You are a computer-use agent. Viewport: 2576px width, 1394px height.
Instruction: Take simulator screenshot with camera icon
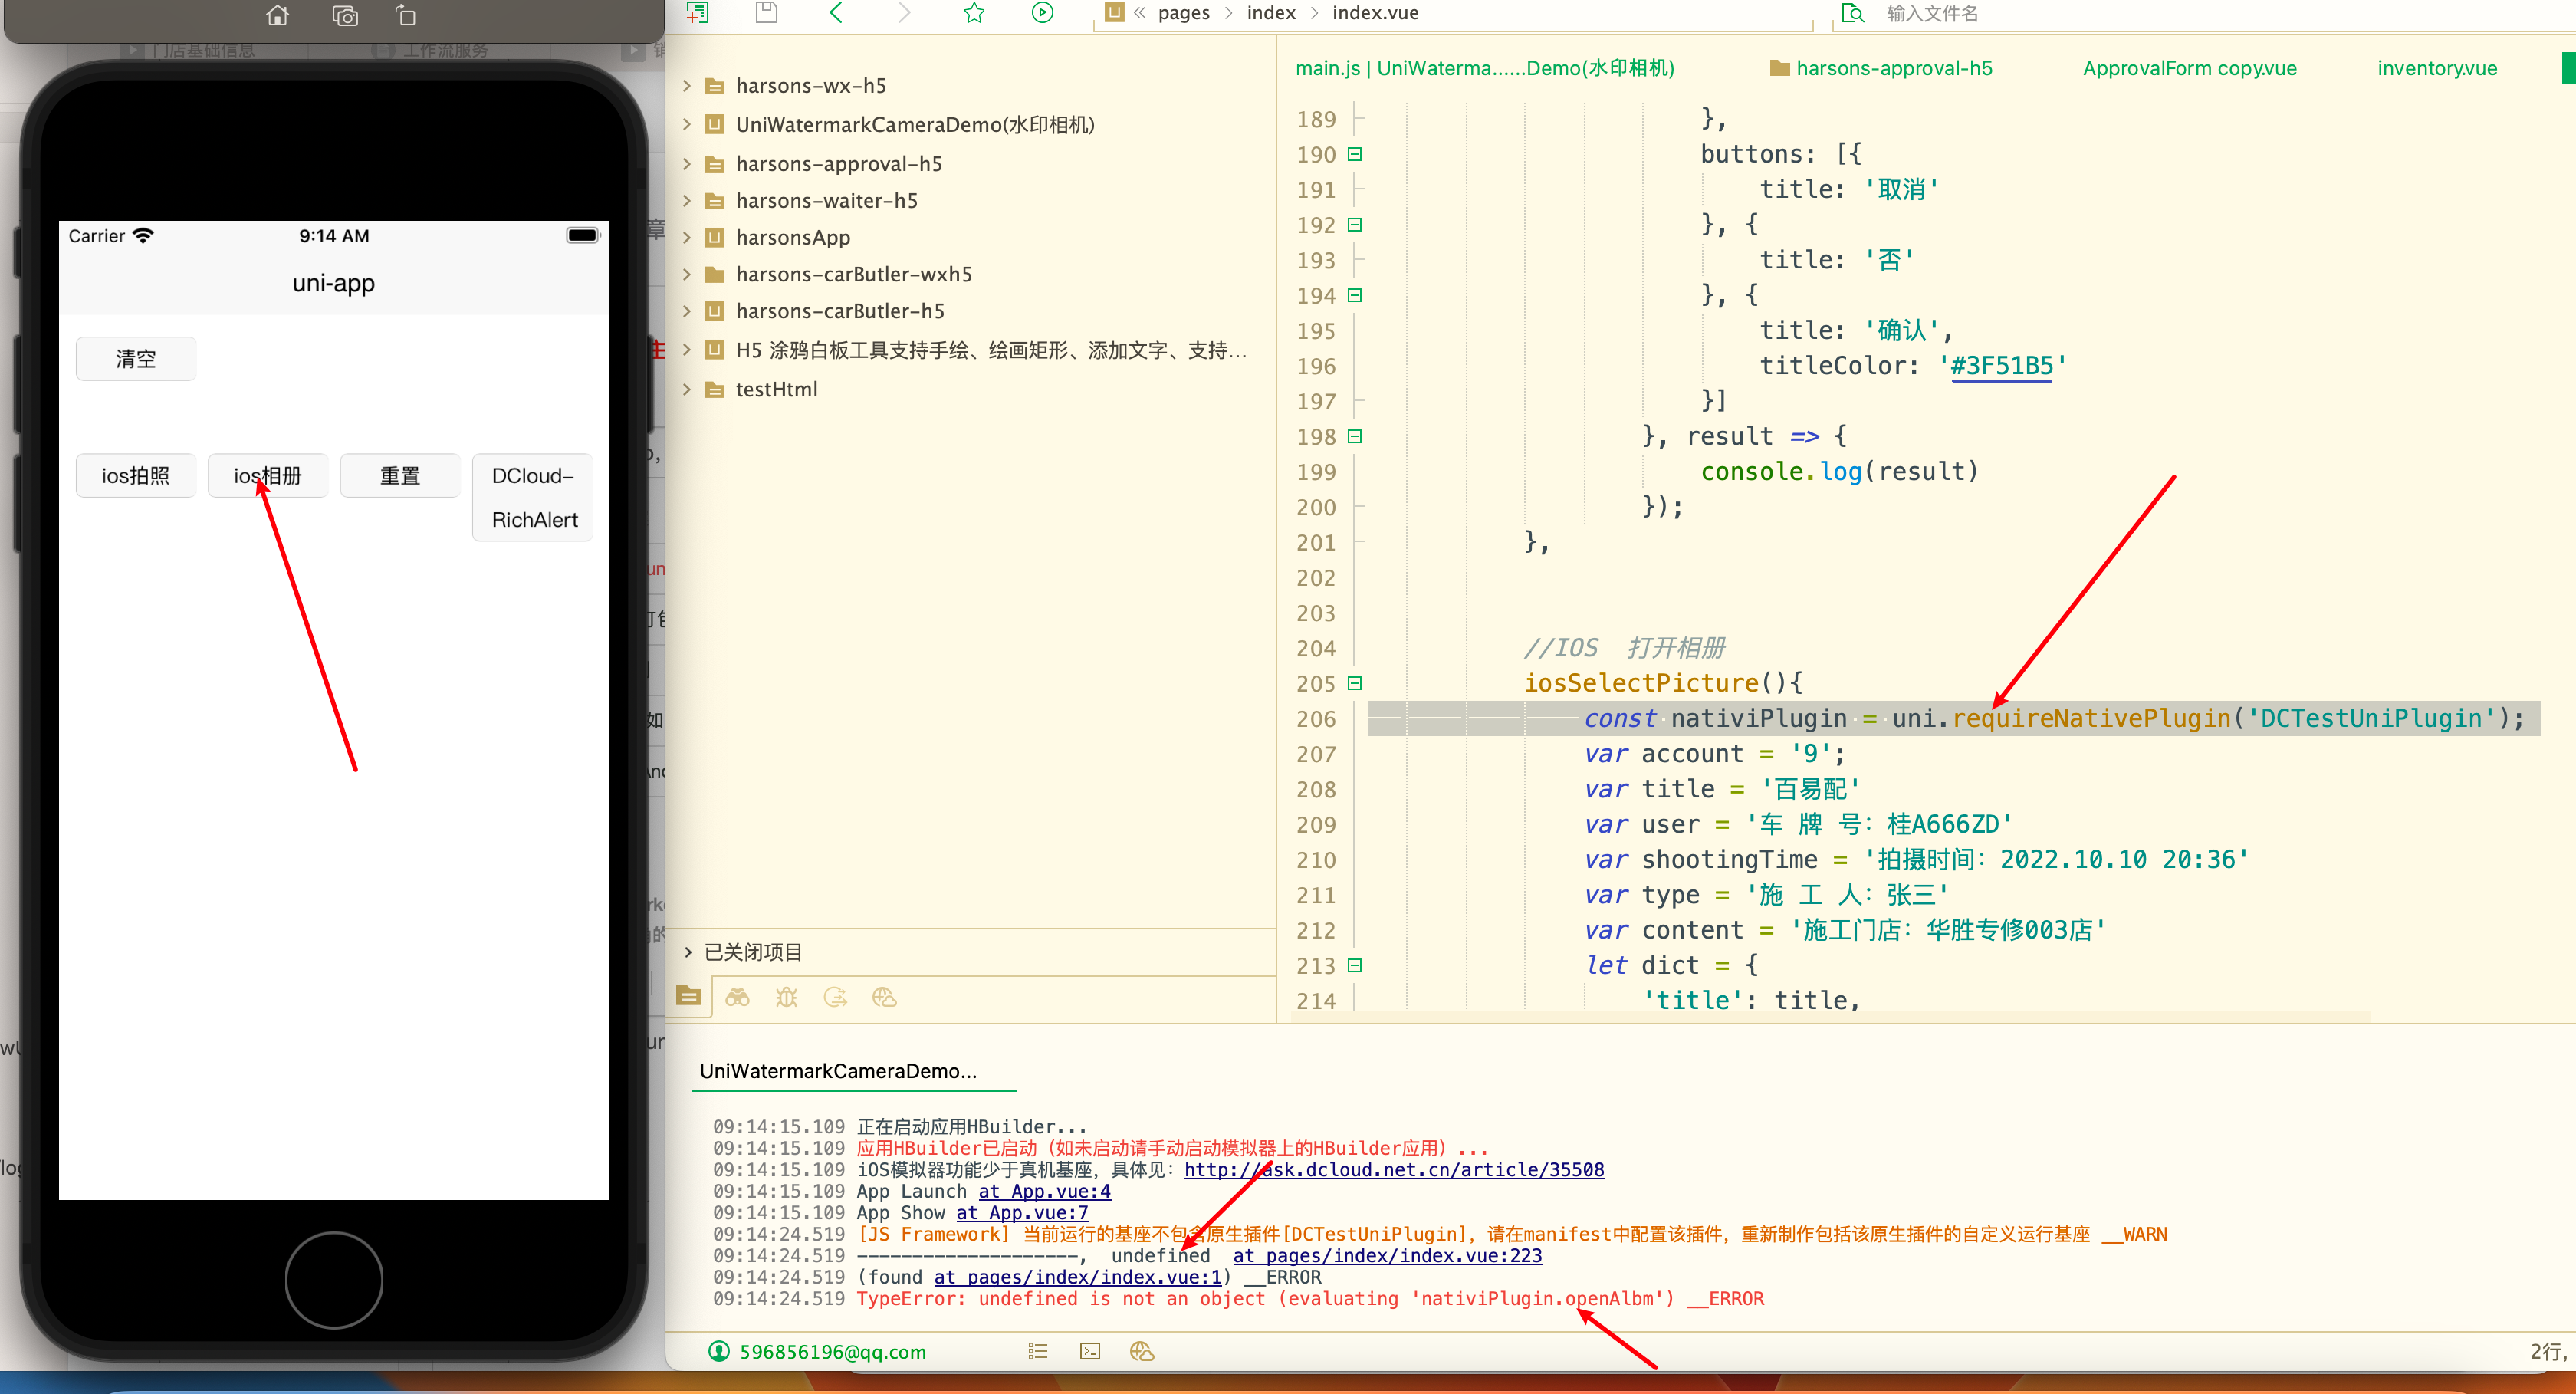345,16
